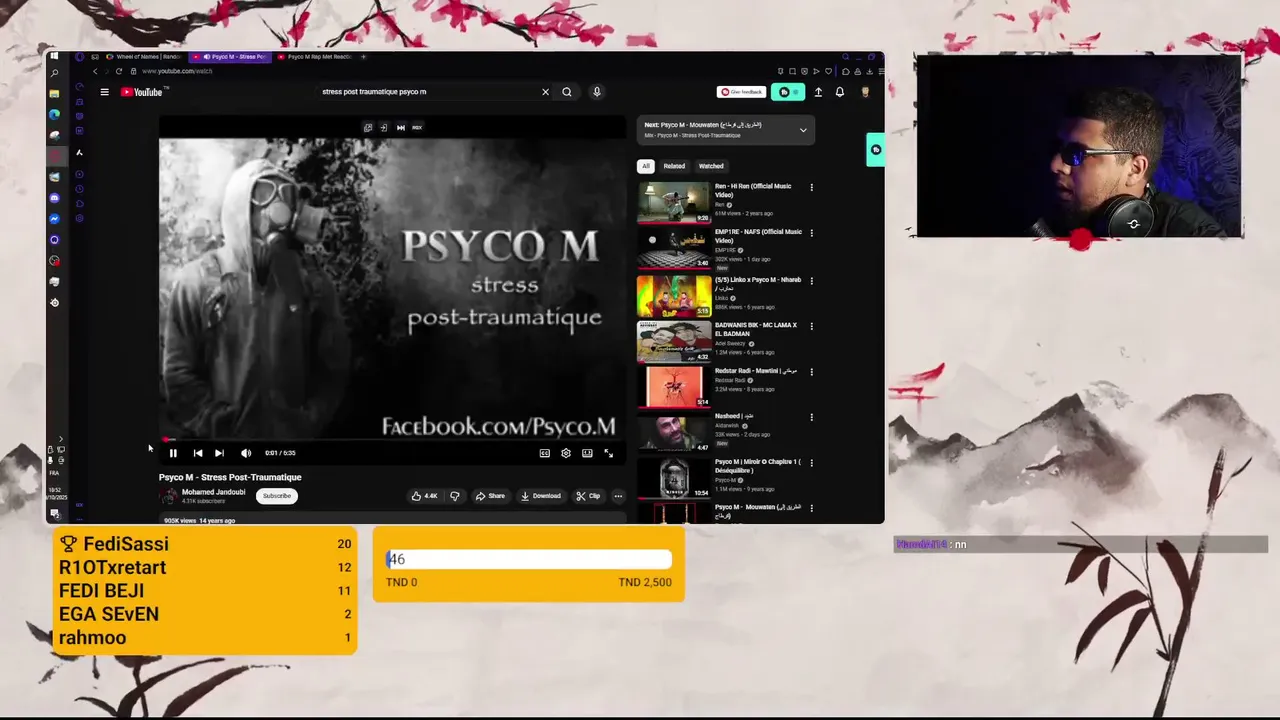Open options menu for Nasheed video
Viewport: 1280px width, 720px height.
pyautogui.click(x=811, y=417)
